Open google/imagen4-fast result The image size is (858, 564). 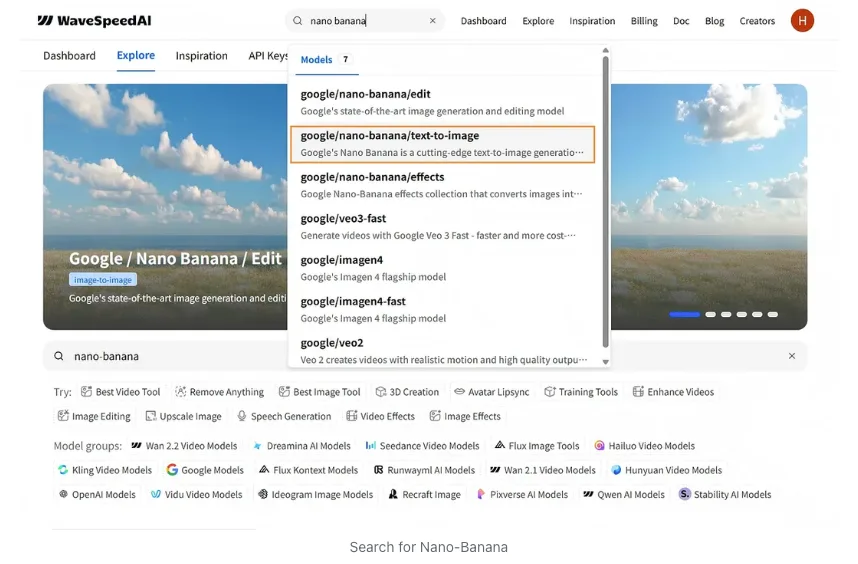point(442,310)
